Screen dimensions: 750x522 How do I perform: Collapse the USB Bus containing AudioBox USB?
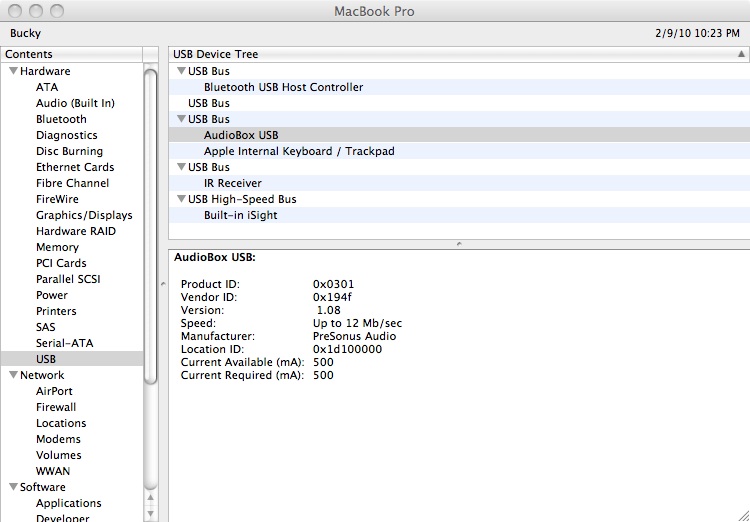[x=181, y=119]
